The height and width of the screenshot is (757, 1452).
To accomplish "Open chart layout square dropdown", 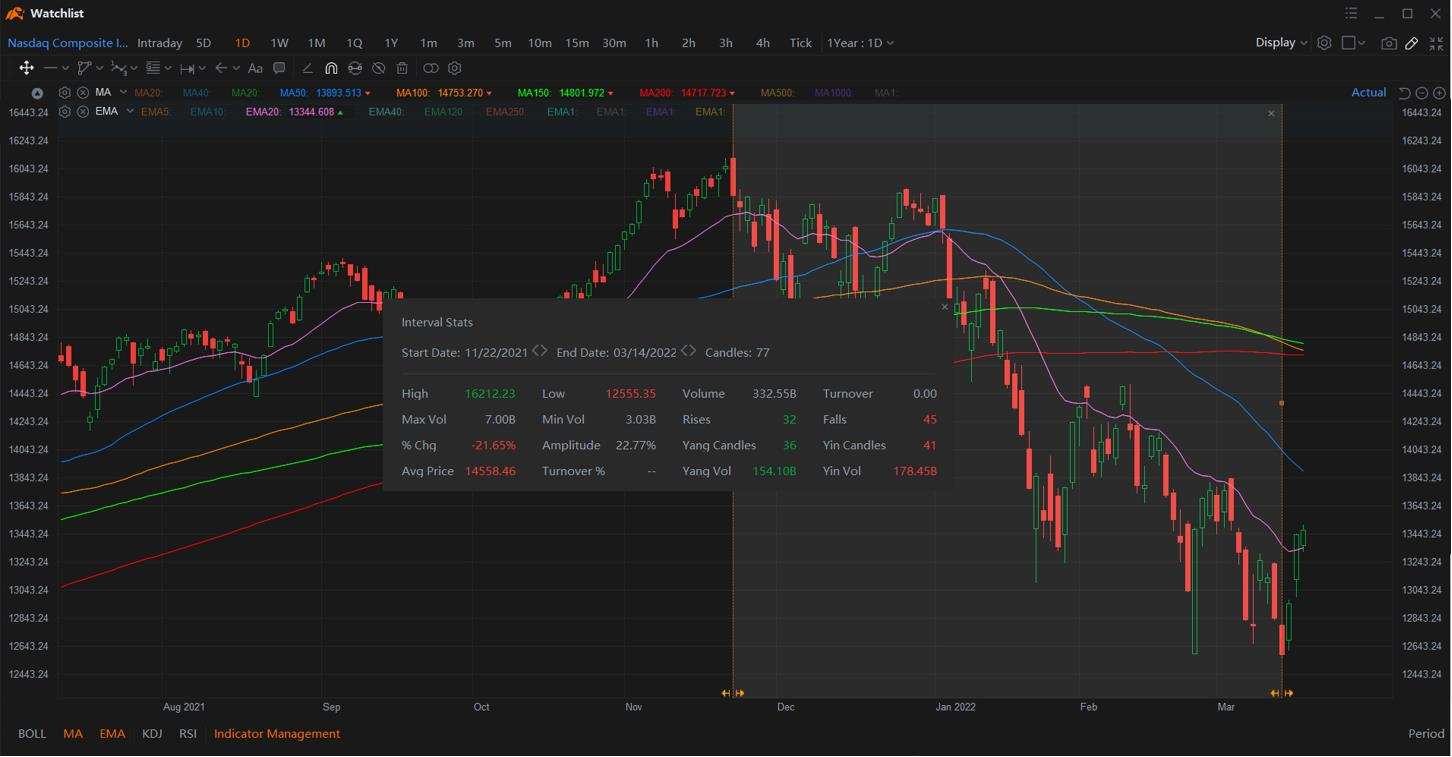I will (1353, 43).
